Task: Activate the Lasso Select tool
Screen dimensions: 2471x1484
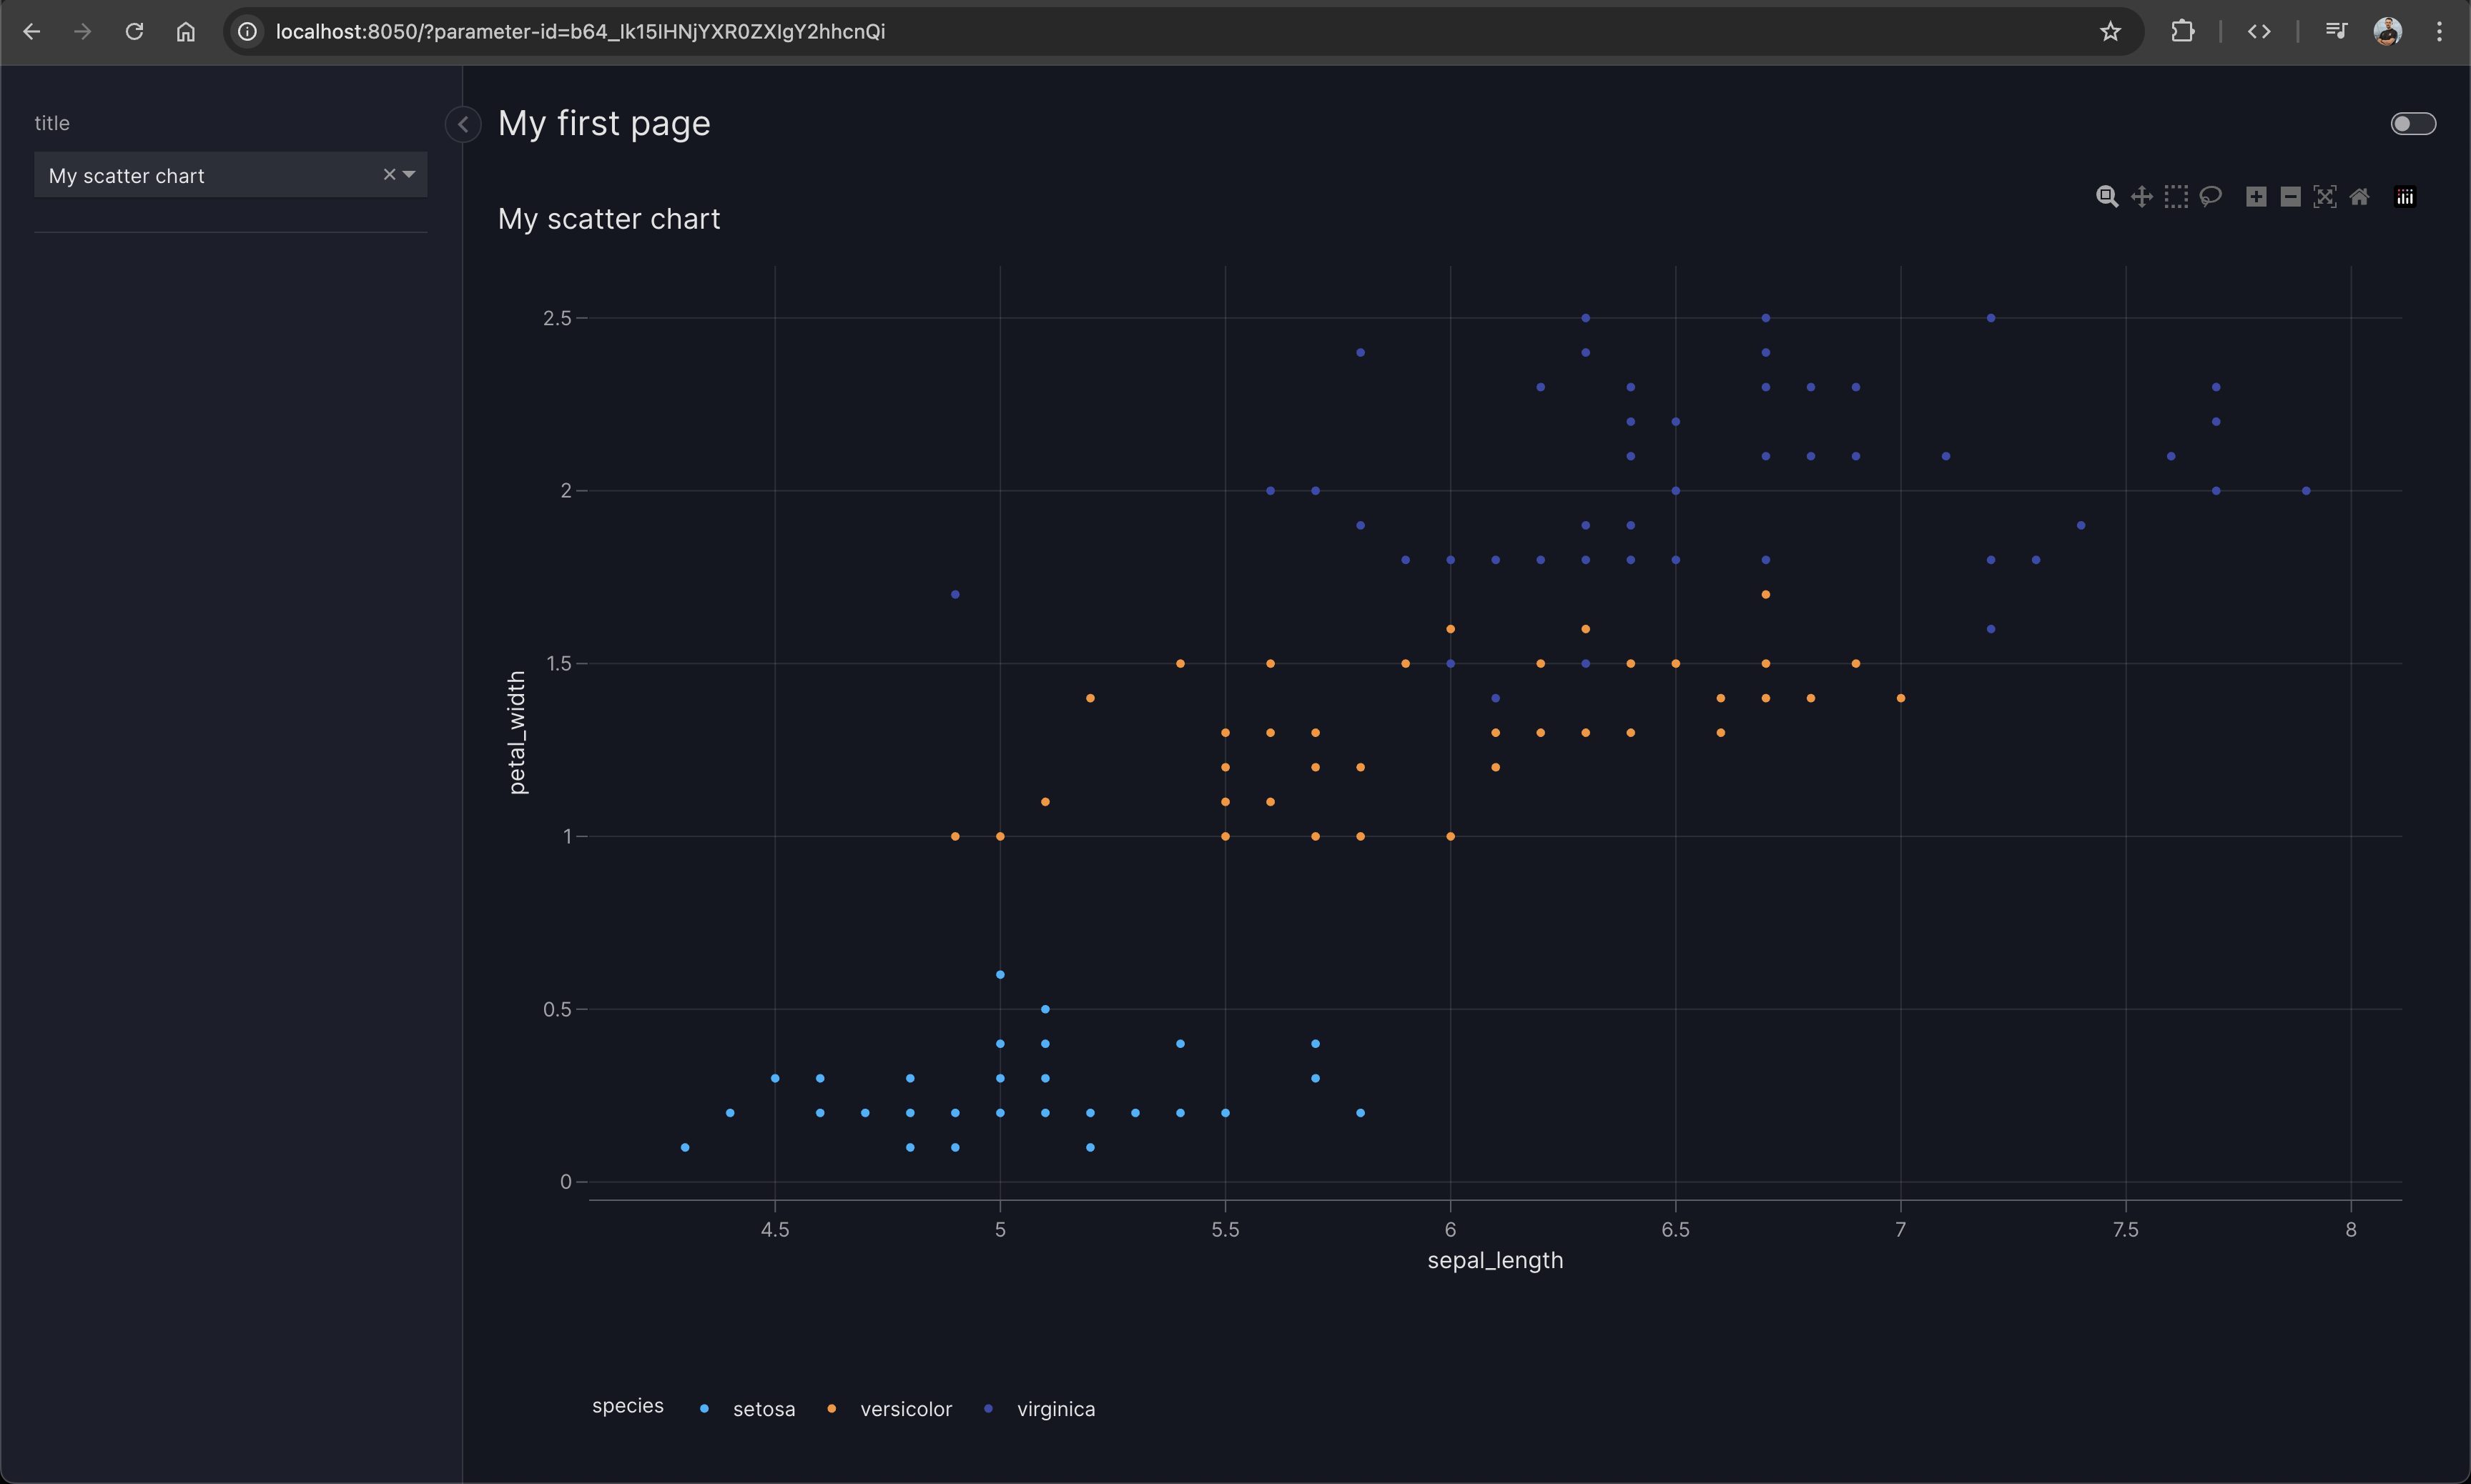Action: click(x=2210, y=196)
